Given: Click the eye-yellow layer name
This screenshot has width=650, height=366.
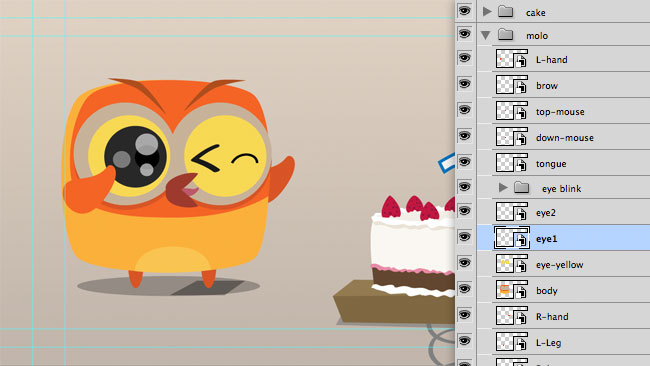Looking at the screenshot, I should [x=559, y=265].
